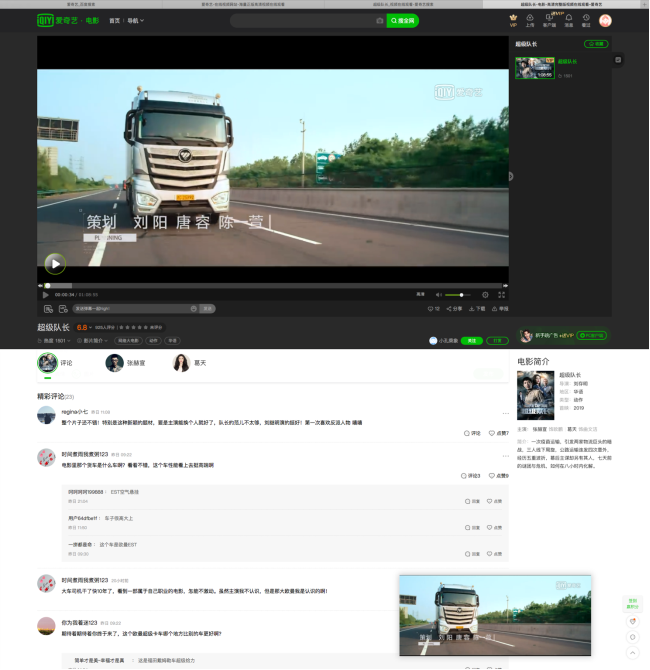
Task: Mute with the speaker icon
Action: tap(438, 295)
